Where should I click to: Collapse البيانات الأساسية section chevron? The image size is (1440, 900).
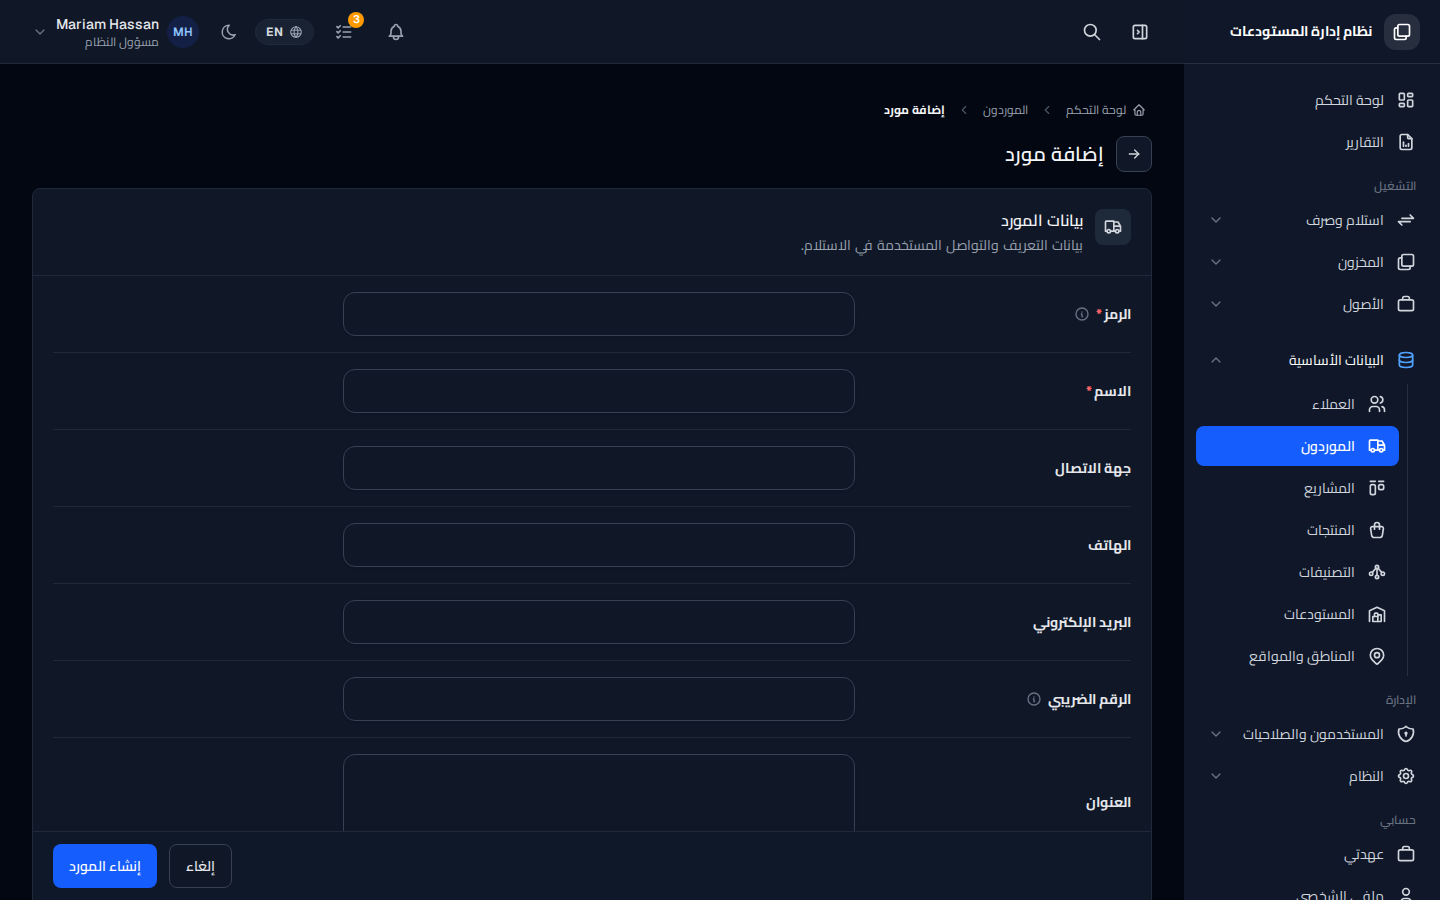[1216, 360]
